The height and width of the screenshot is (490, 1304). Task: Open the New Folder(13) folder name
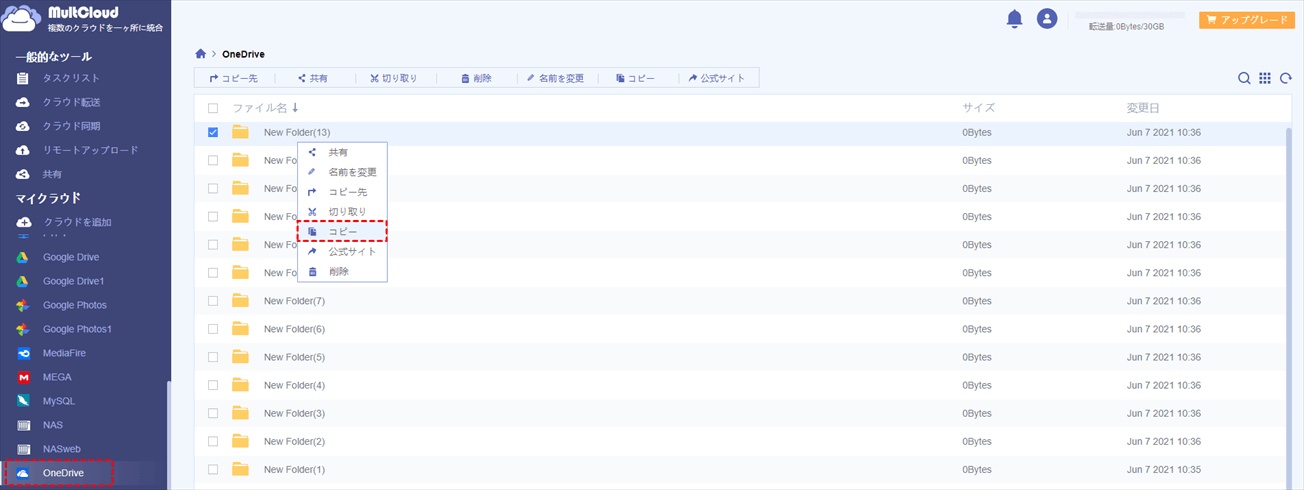click(297, 132)
